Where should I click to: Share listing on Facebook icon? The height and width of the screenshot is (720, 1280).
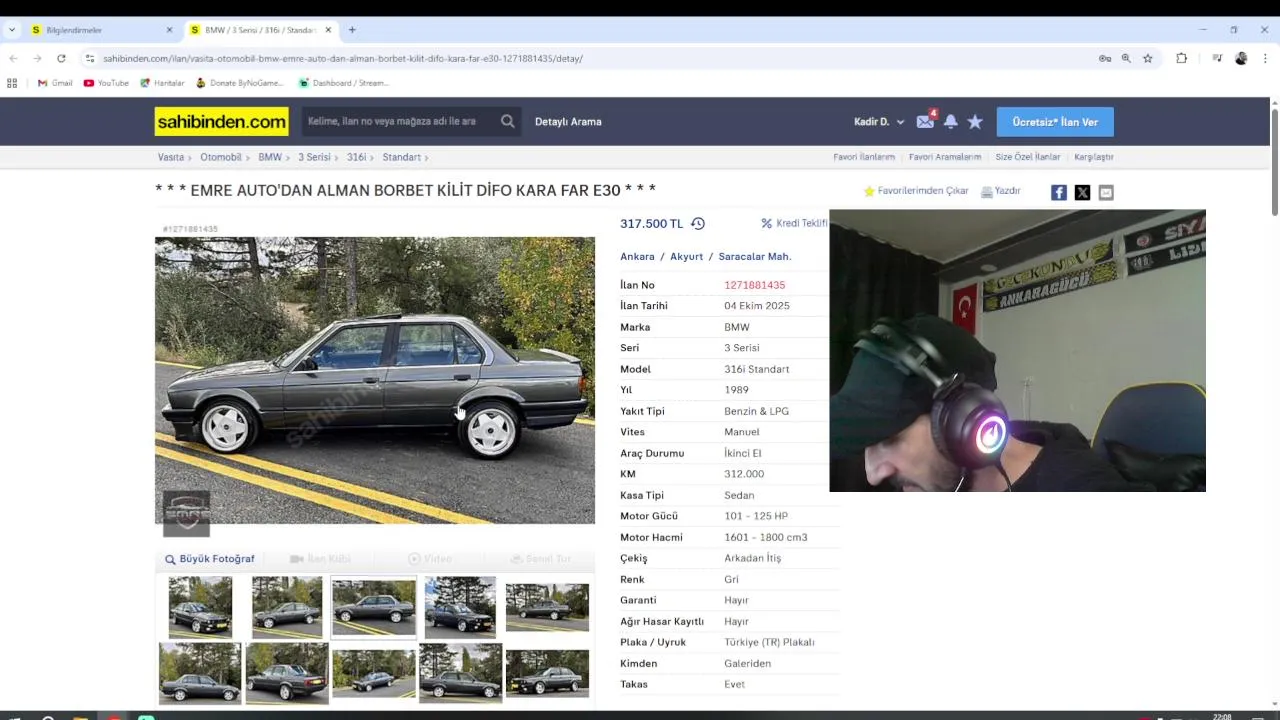1059,192
